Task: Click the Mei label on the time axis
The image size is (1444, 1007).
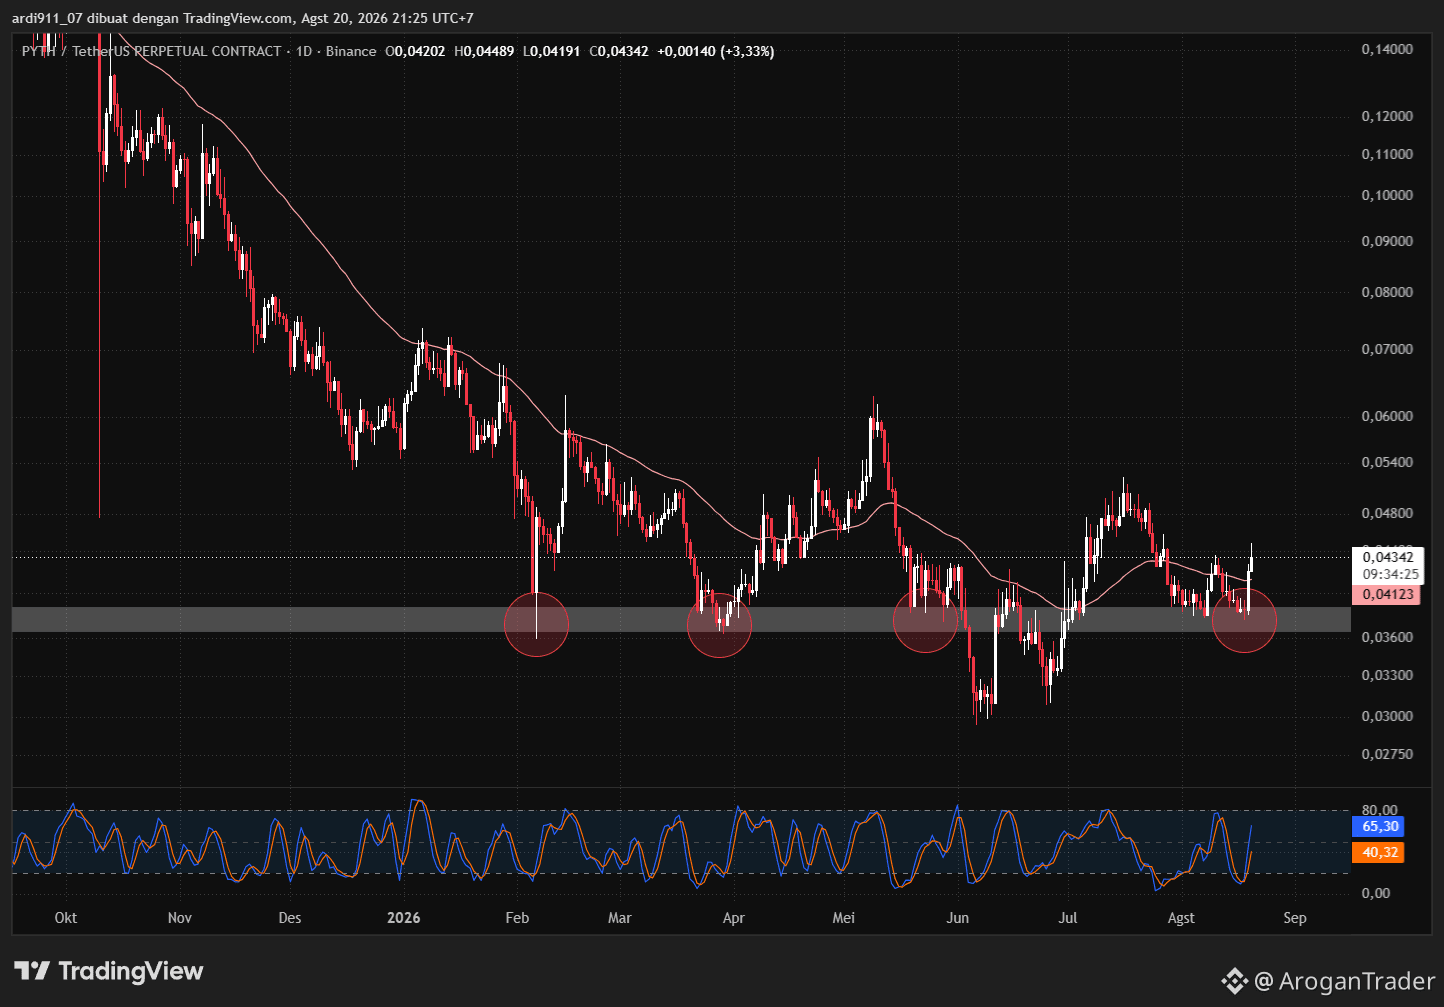Action: (844, 918)
